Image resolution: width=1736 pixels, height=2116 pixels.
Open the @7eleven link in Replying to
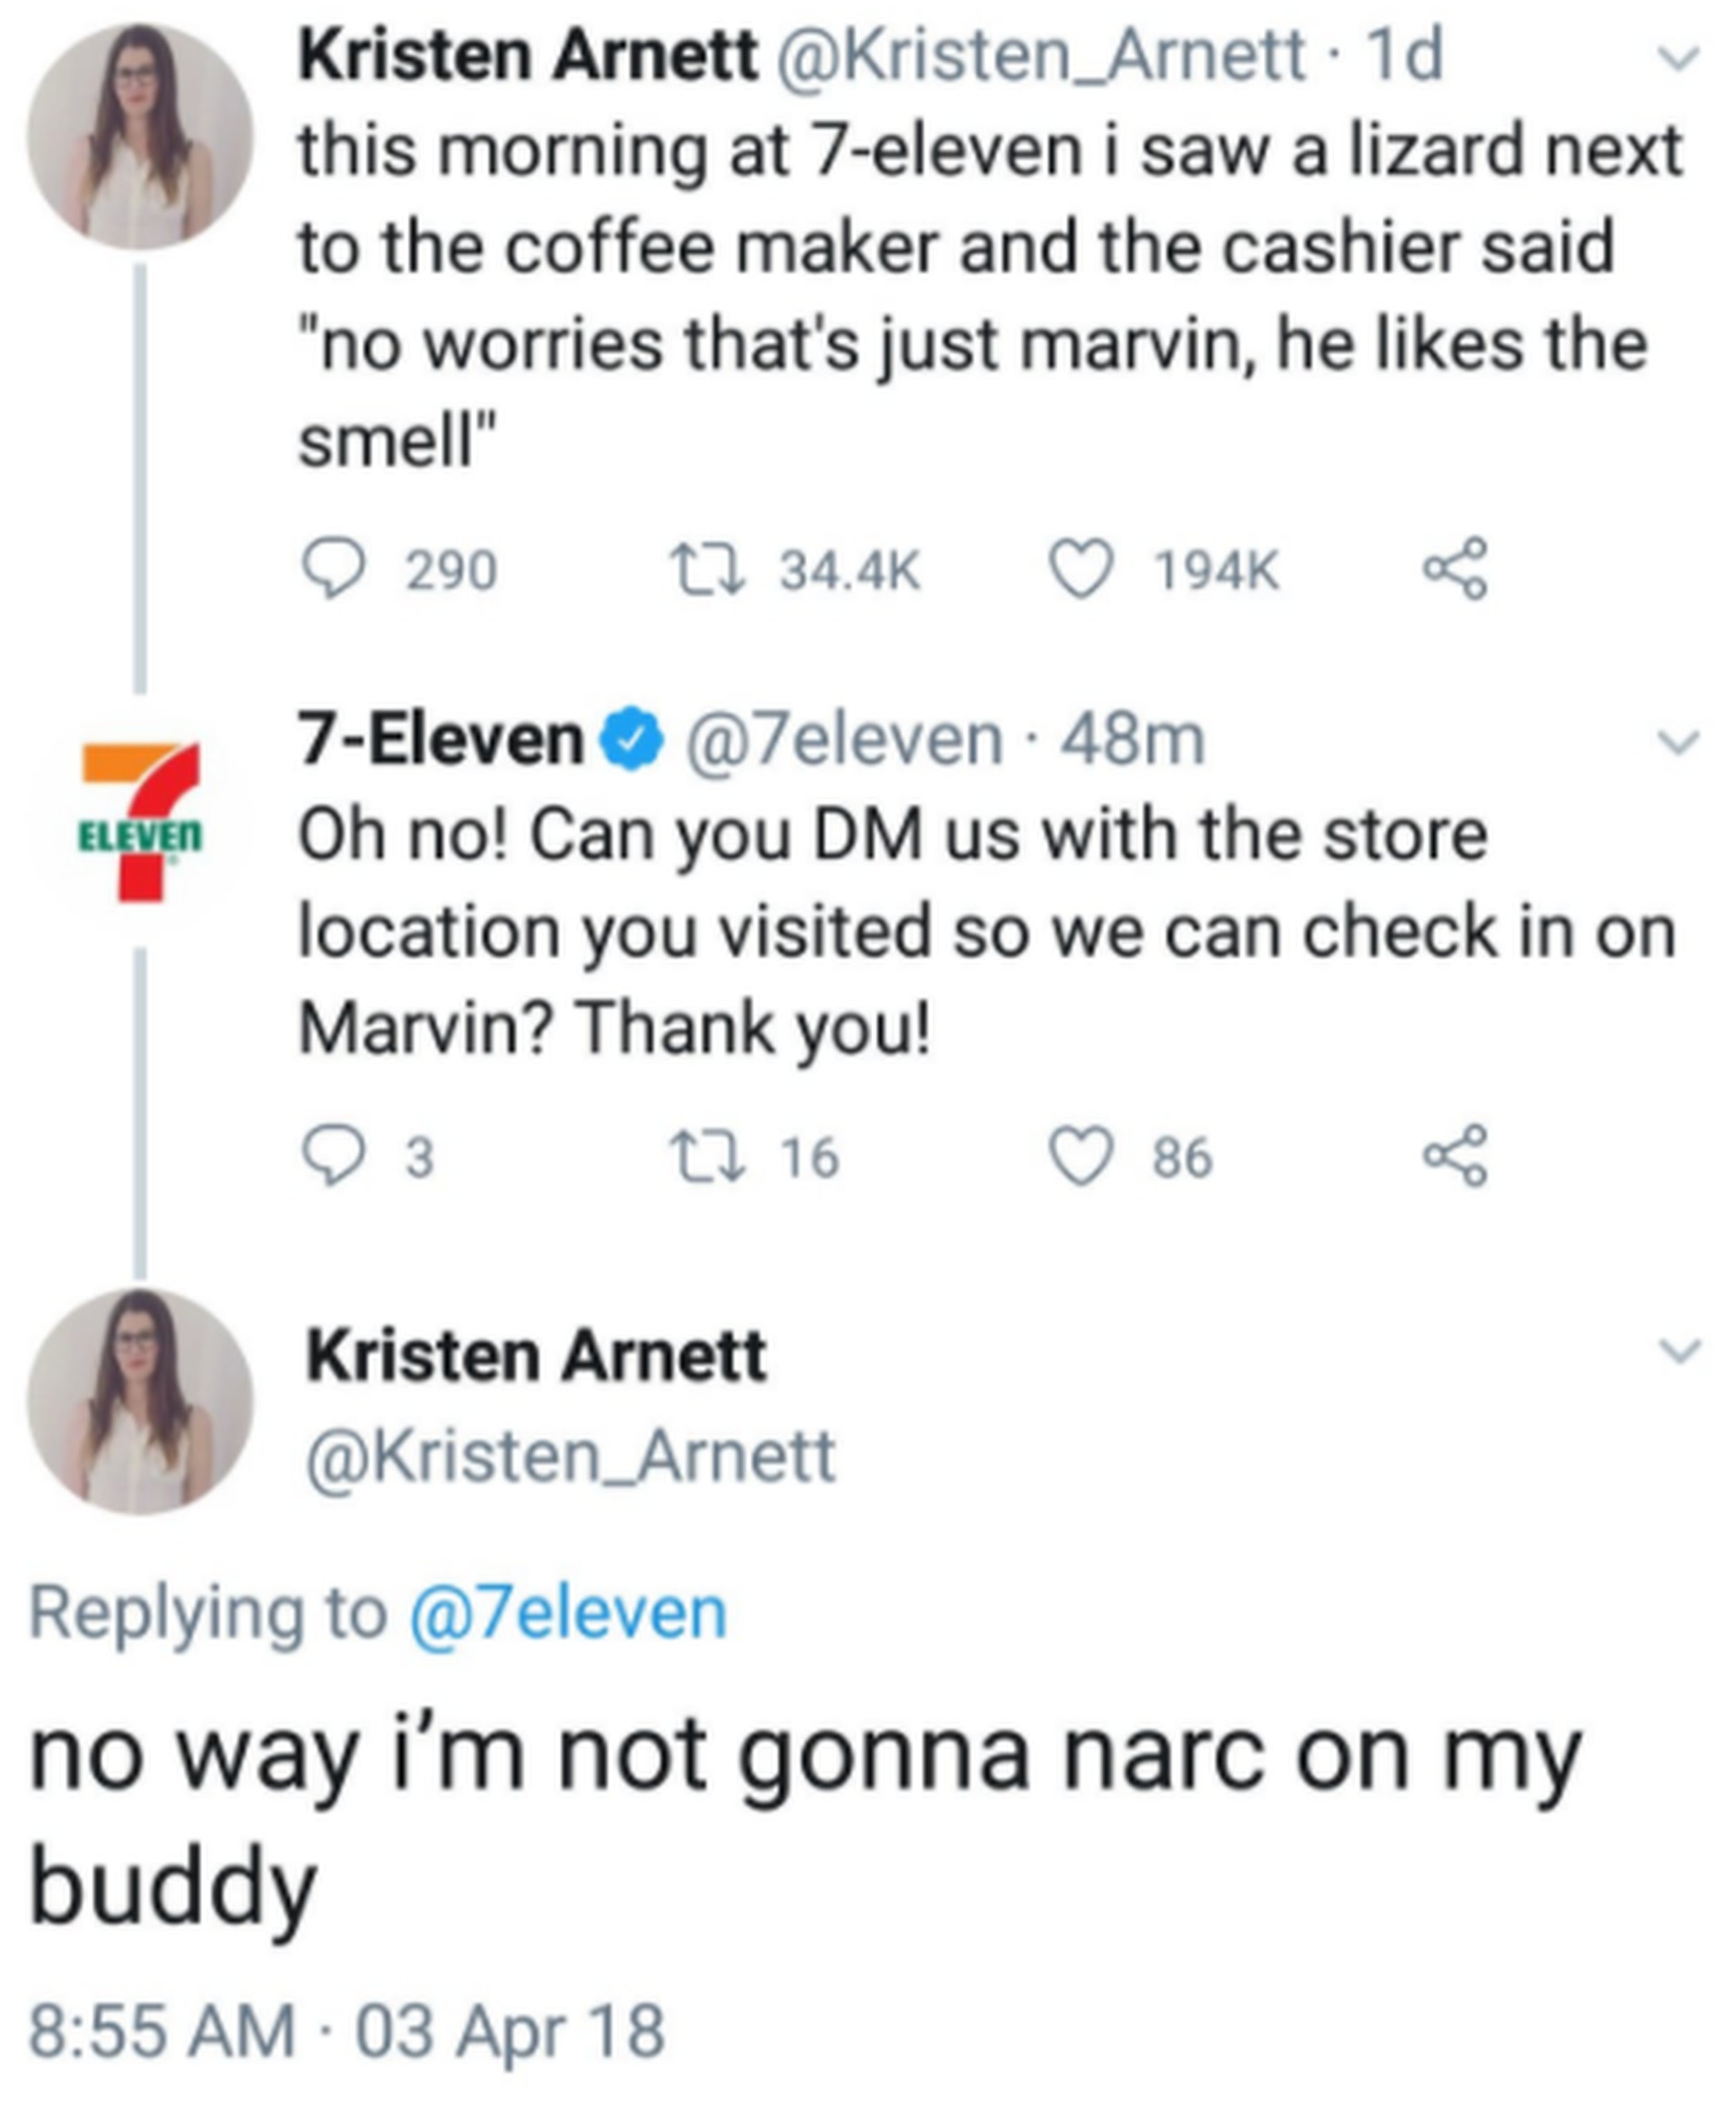pyautogui.click(x=567, y=1613)
